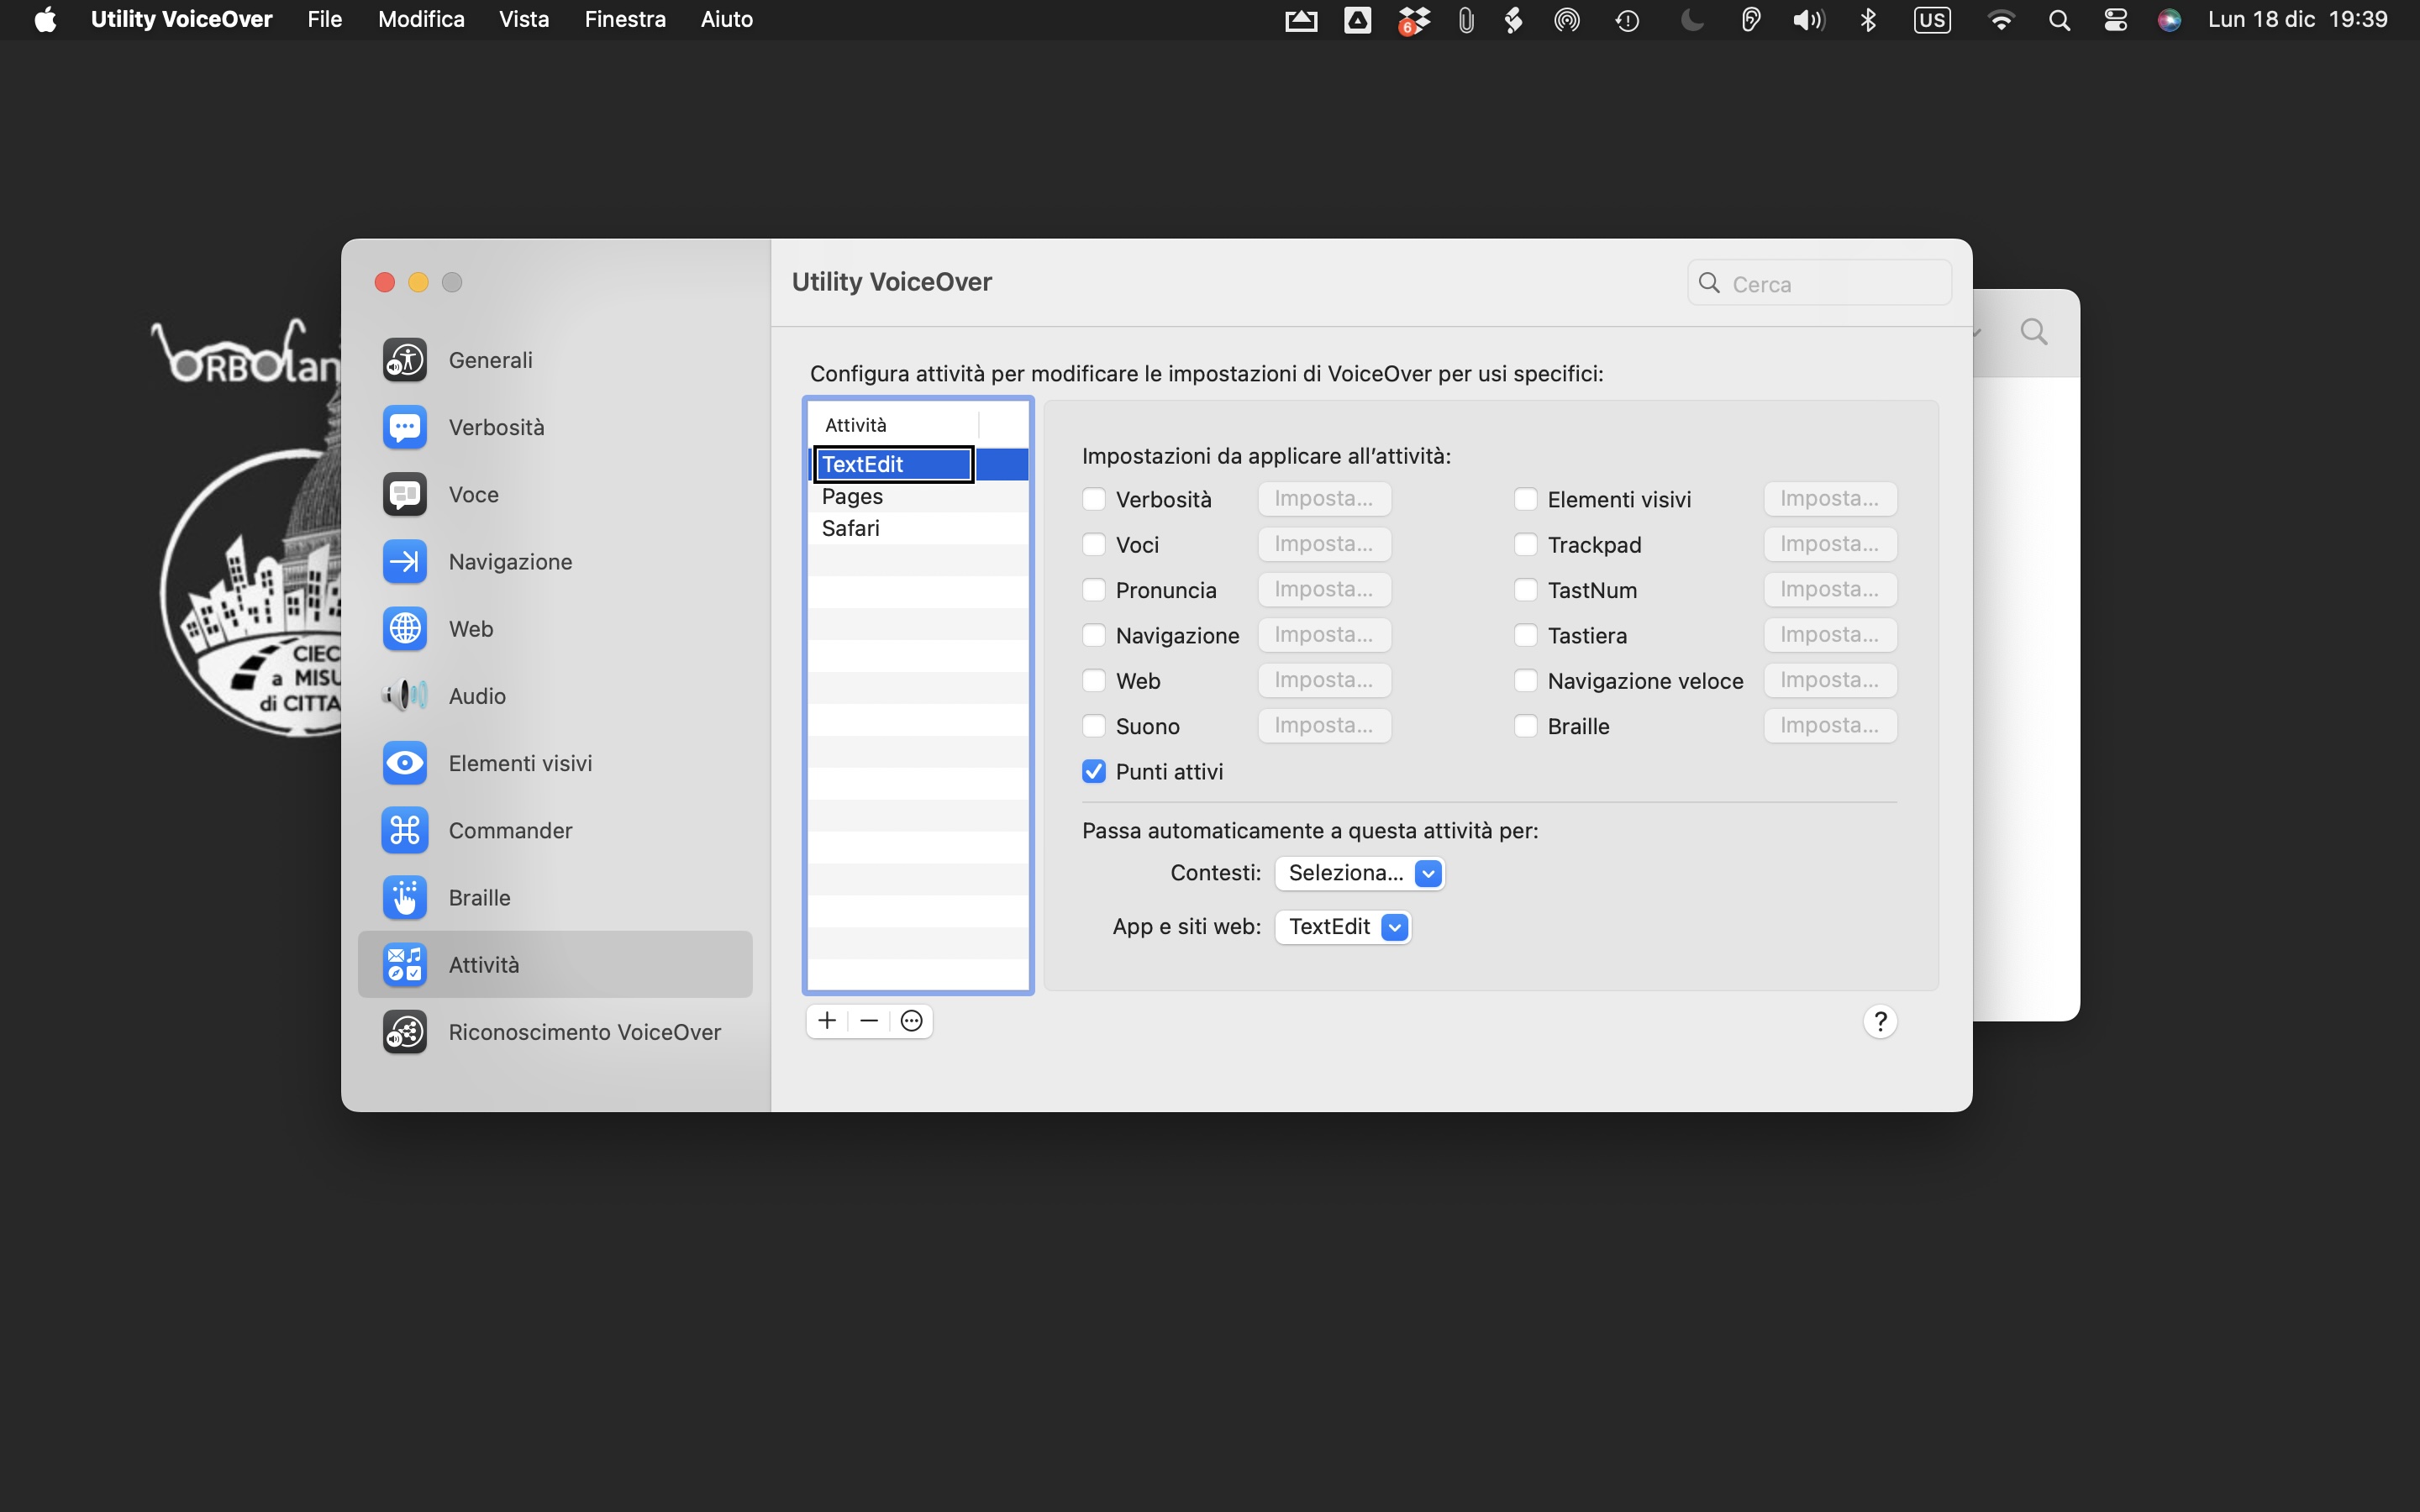Open Control Center icon
This screenshot has height=1512, width=2420.
[x=2116, y=20]
